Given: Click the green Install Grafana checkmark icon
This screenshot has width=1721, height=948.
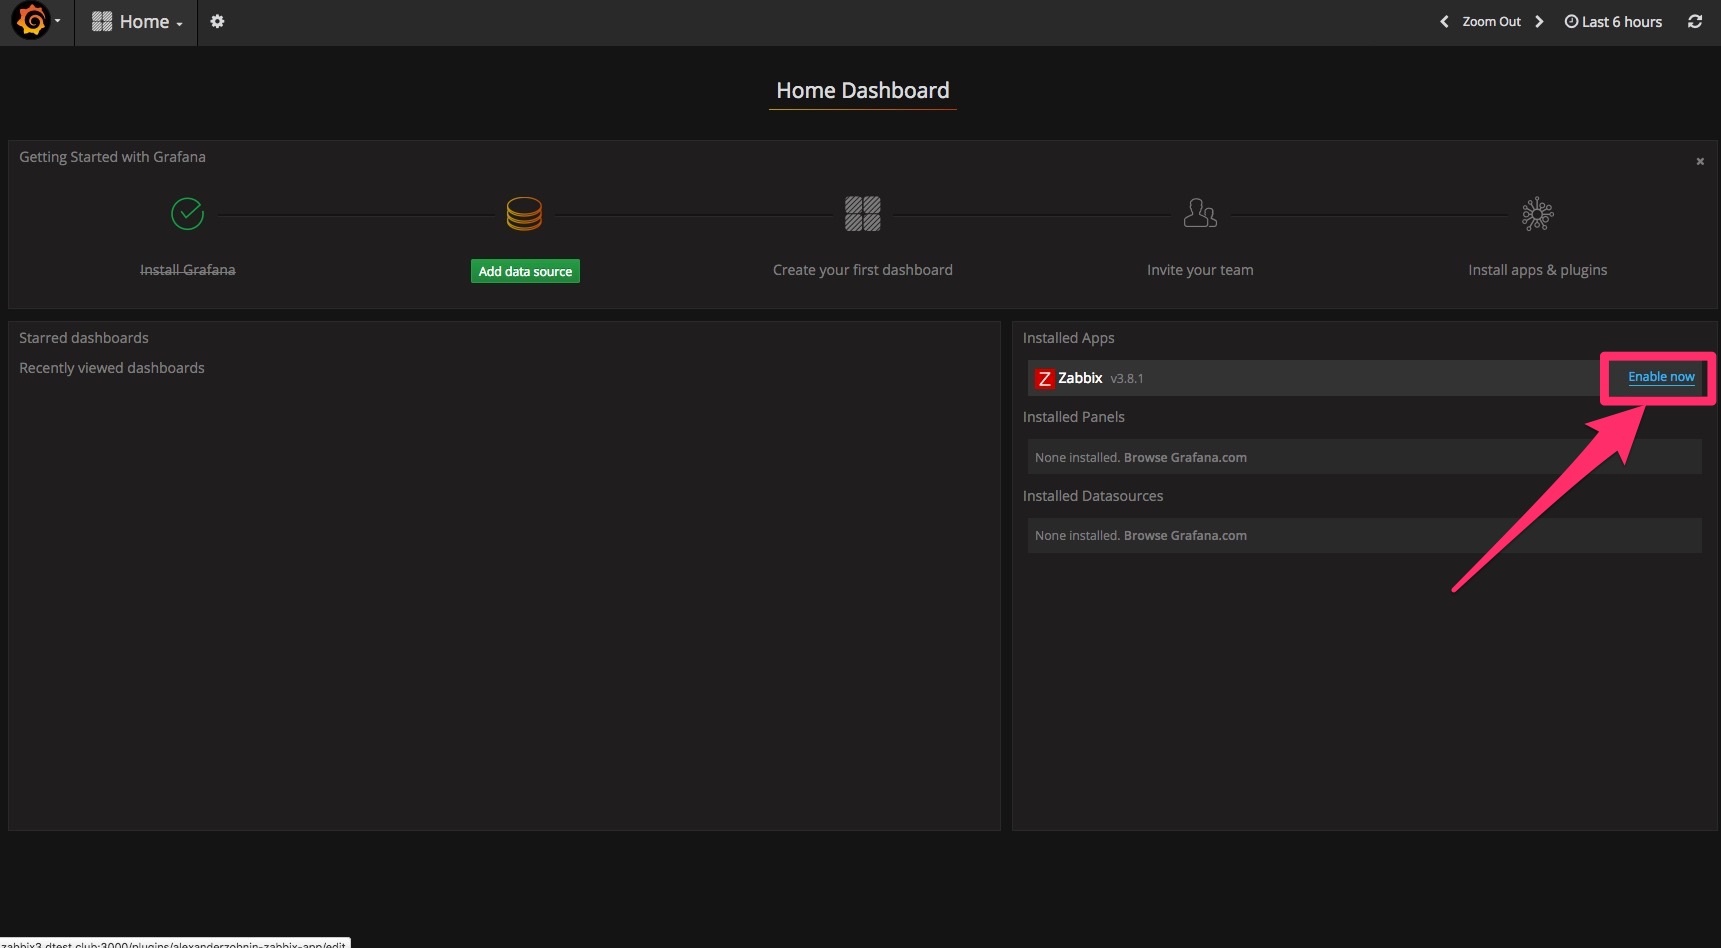Looking at the screenshot, I should click(187, 213).
